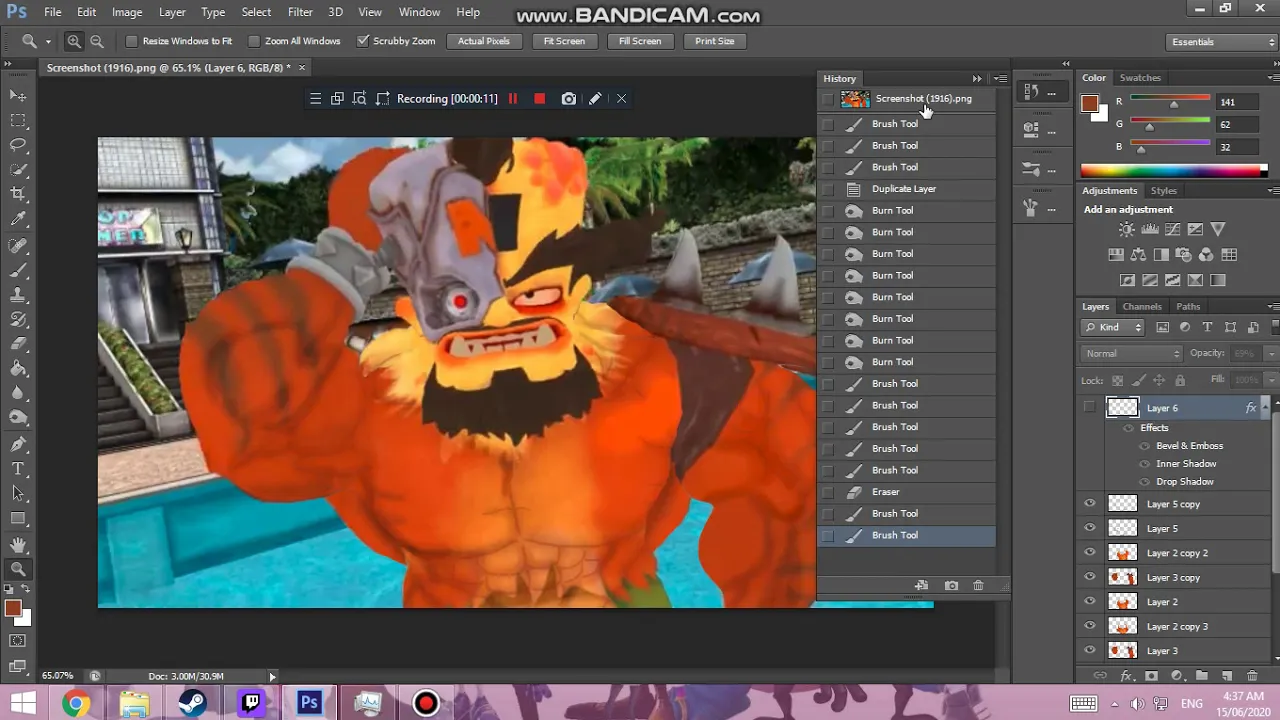Show Layer 6 visibility
This screenshot has width=1280, height=720.
coord(1090,407)
